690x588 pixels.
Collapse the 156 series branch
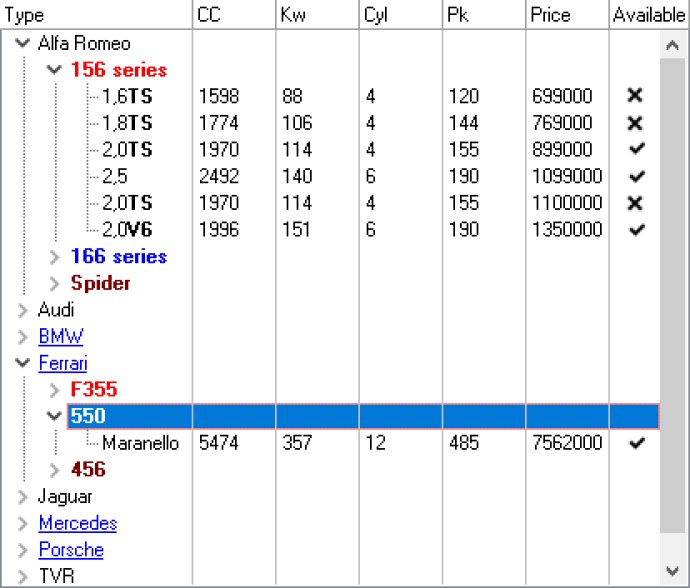[54, 70]
